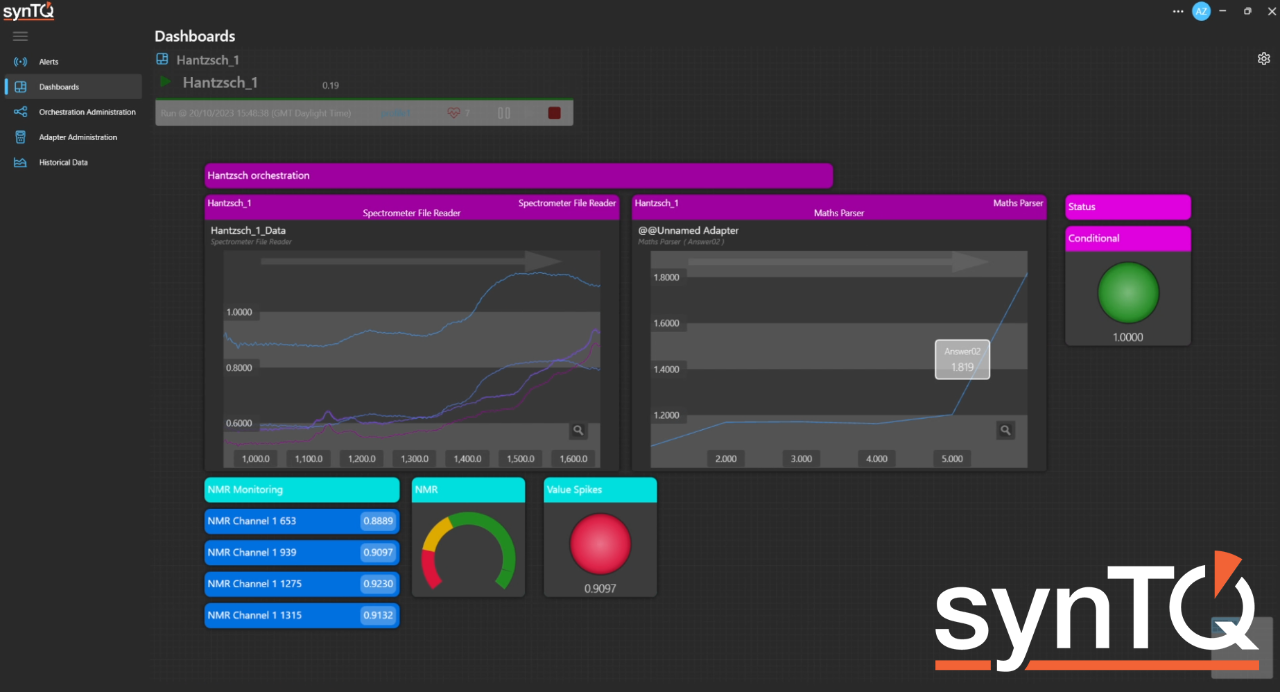Screen dimensions: 1280x692
Task: Open the profile1 link
Action: tap(396, 113)
